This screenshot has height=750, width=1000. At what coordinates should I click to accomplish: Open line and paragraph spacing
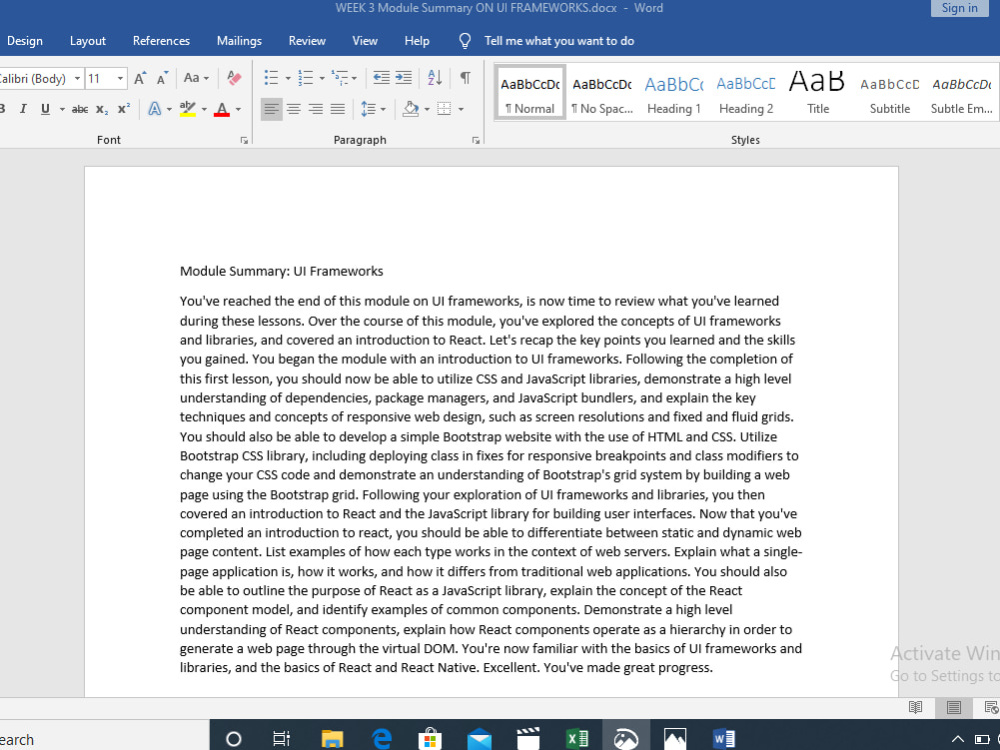[373, 109]
